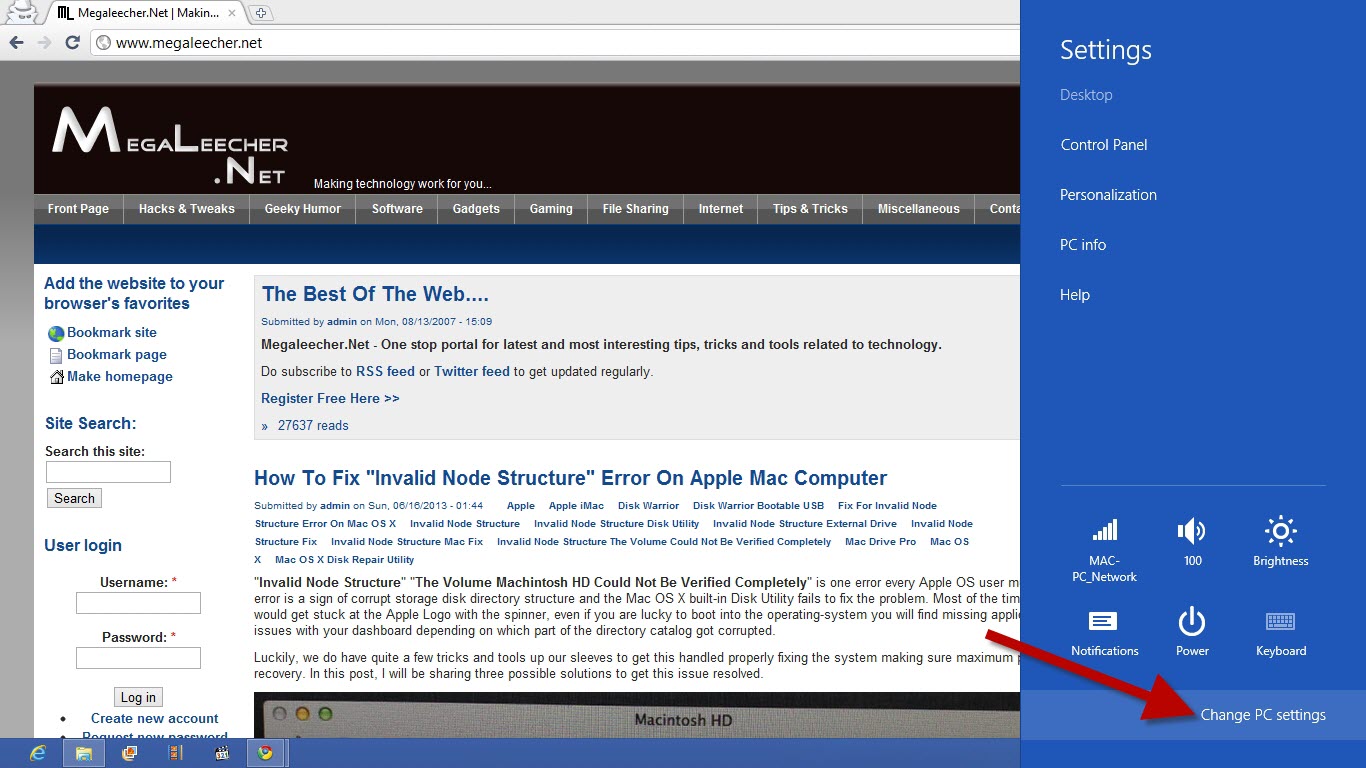Click the Mac Drive Pro tag link
Image resolution: width=1366 pixels, height=768 pixels.
(880, 542)
